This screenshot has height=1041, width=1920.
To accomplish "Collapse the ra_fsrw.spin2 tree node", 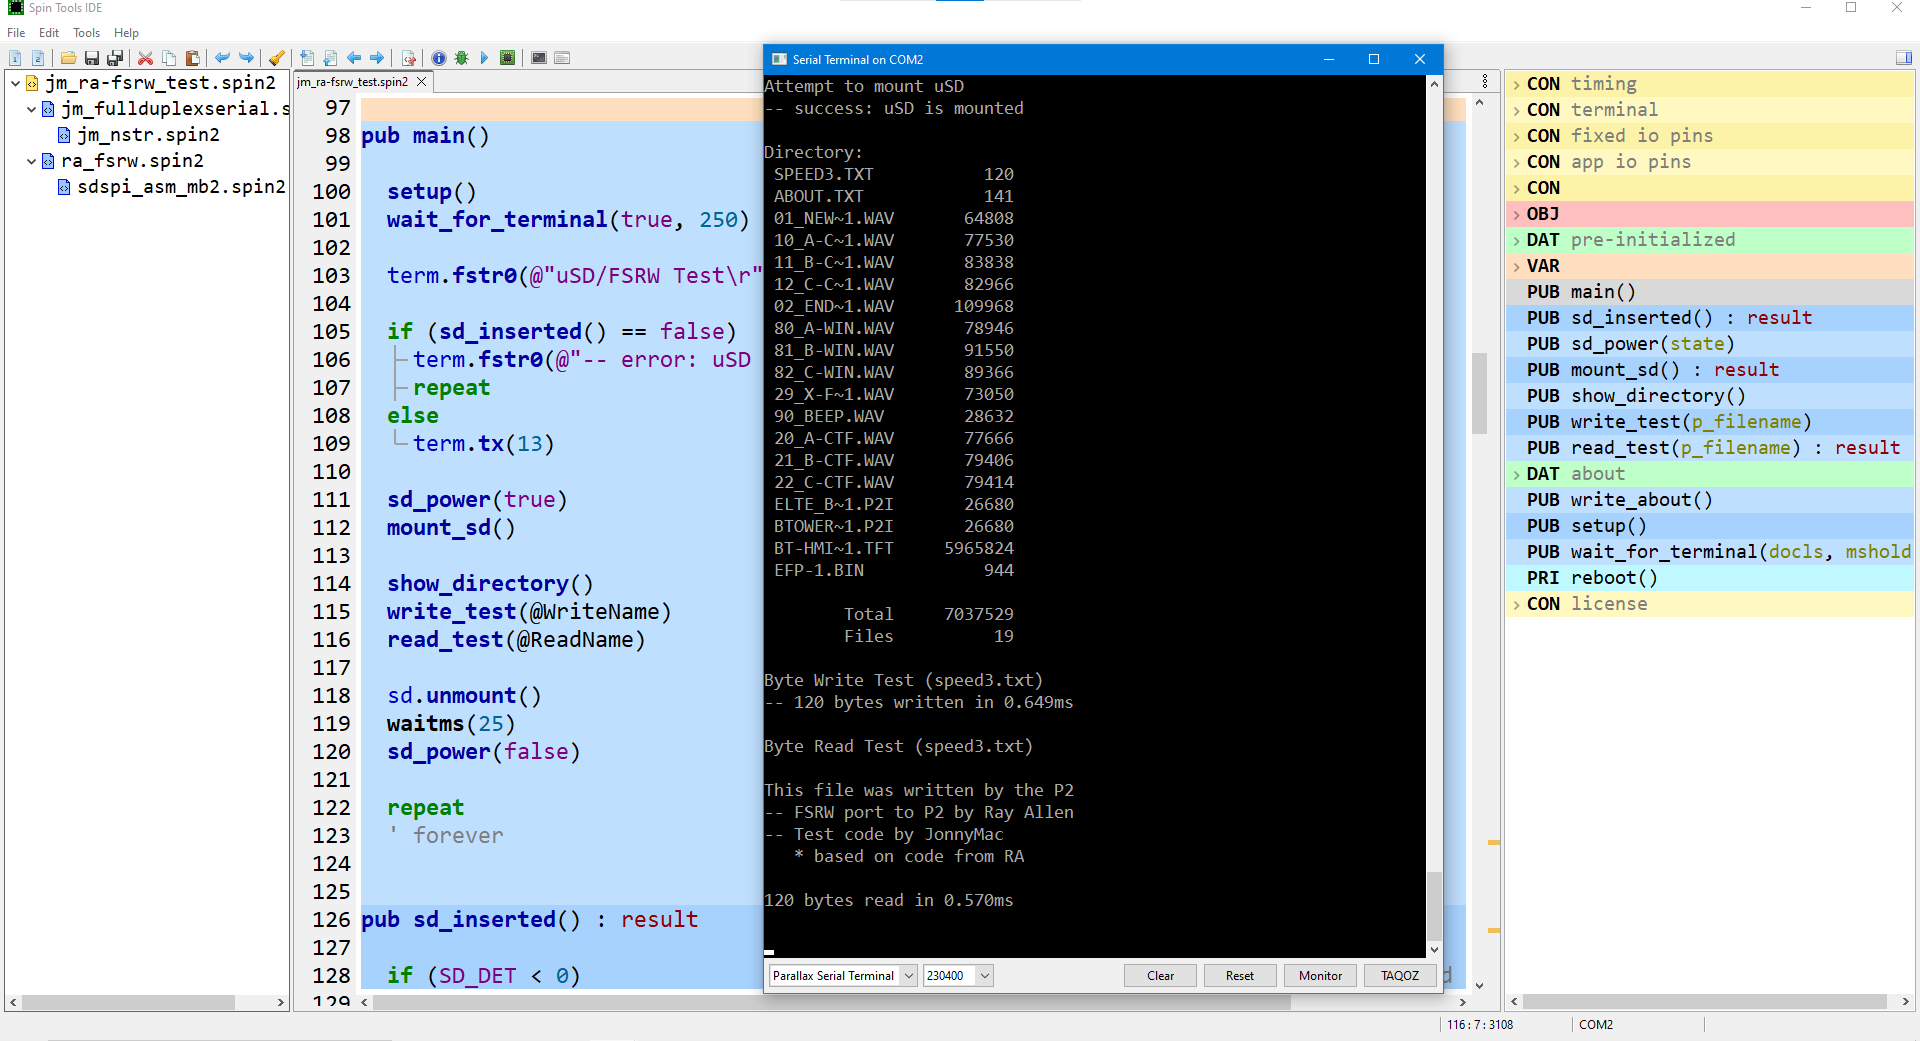I will click(32, 161).
